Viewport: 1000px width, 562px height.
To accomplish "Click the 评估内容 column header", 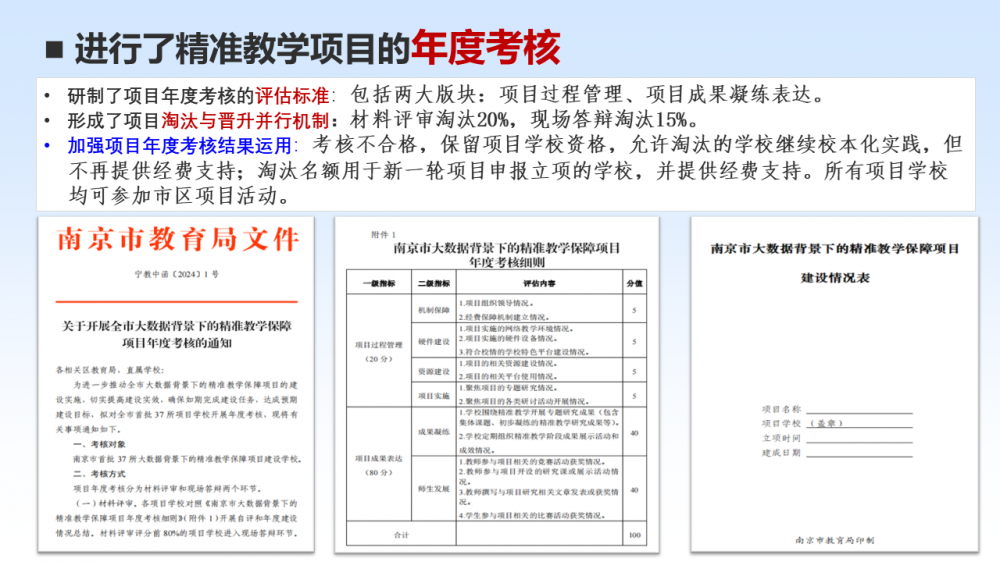I will click(537, 284).
